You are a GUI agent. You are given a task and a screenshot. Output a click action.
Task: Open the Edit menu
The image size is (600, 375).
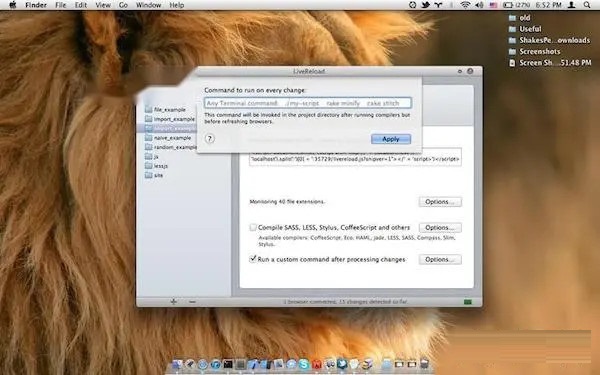[81, 5]
